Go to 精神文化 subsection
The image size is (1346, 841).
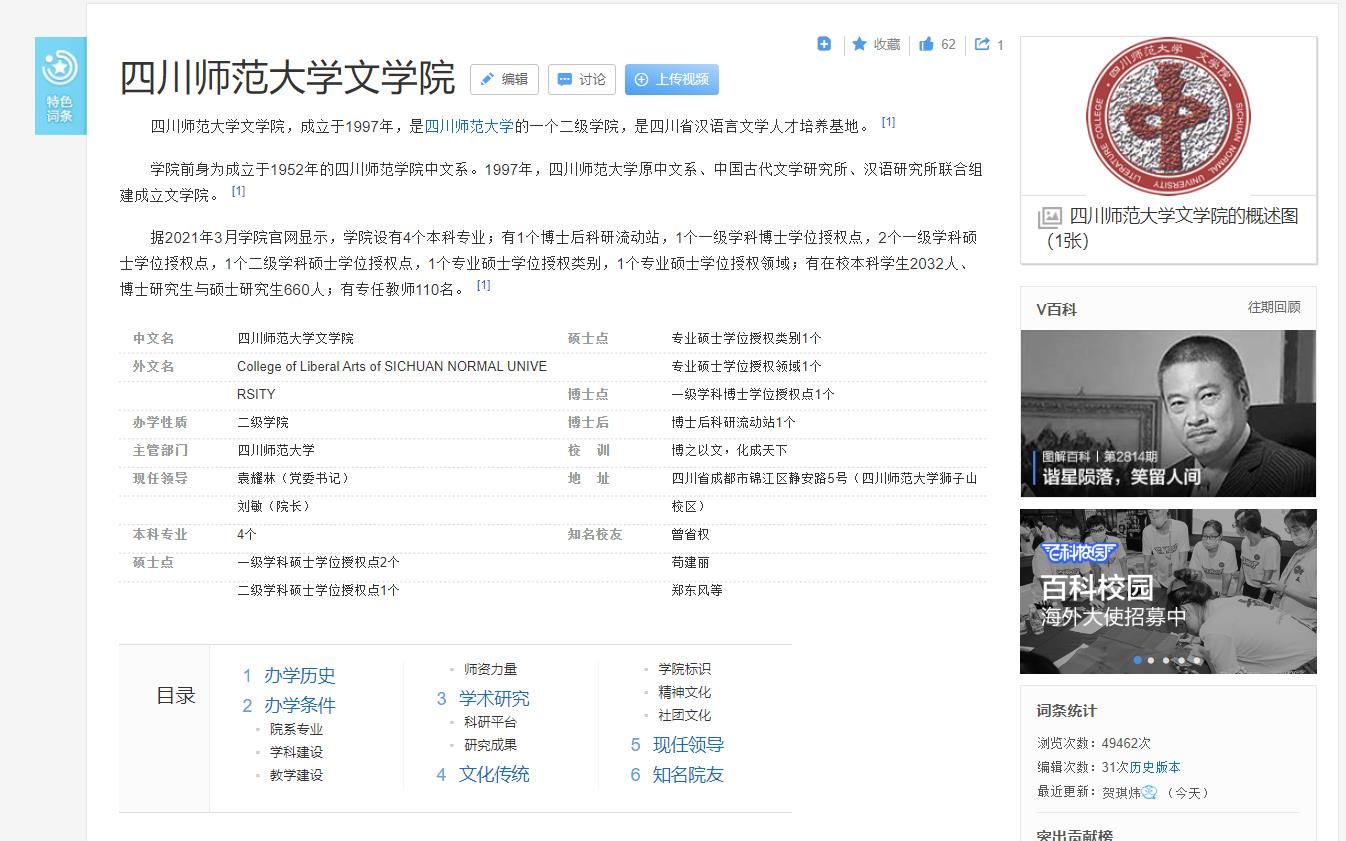click(684, 692)
